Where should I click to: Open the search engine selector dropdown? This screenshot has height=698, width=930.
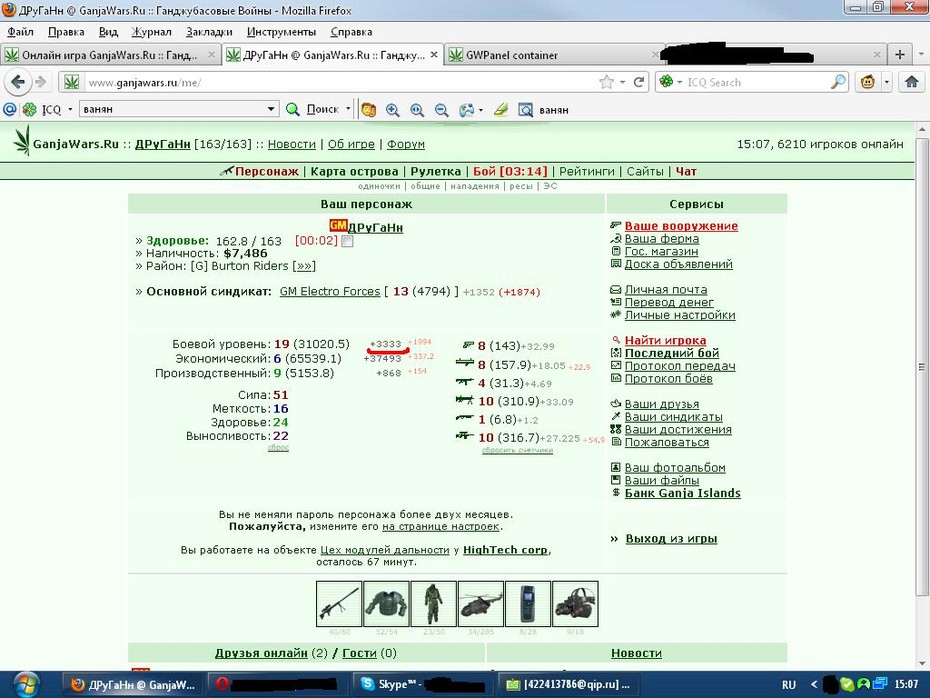tap(680, 82)
